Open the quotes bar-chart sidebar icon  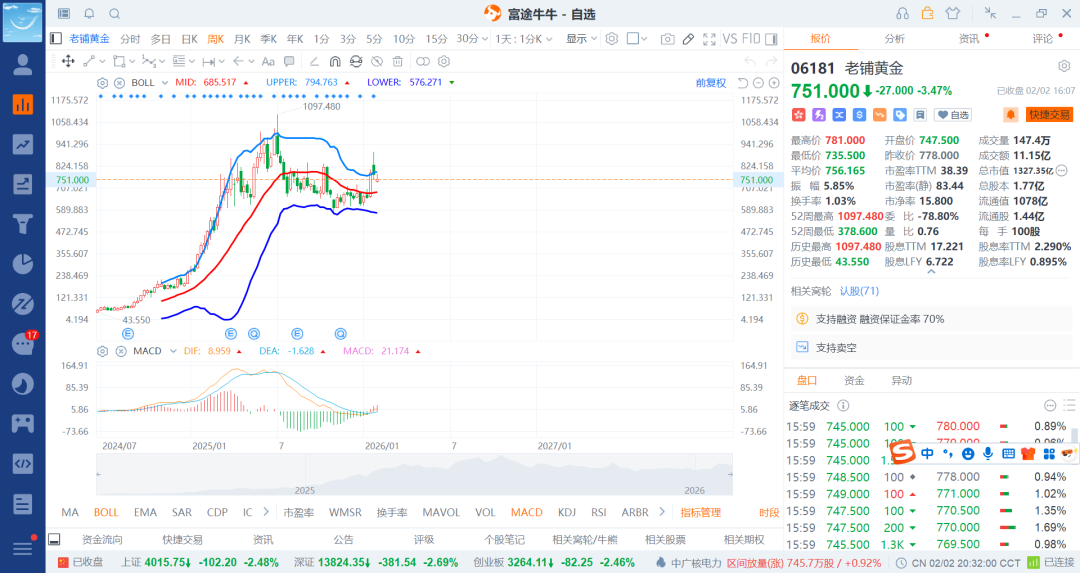pyautogui.click(x=23, y=104)
